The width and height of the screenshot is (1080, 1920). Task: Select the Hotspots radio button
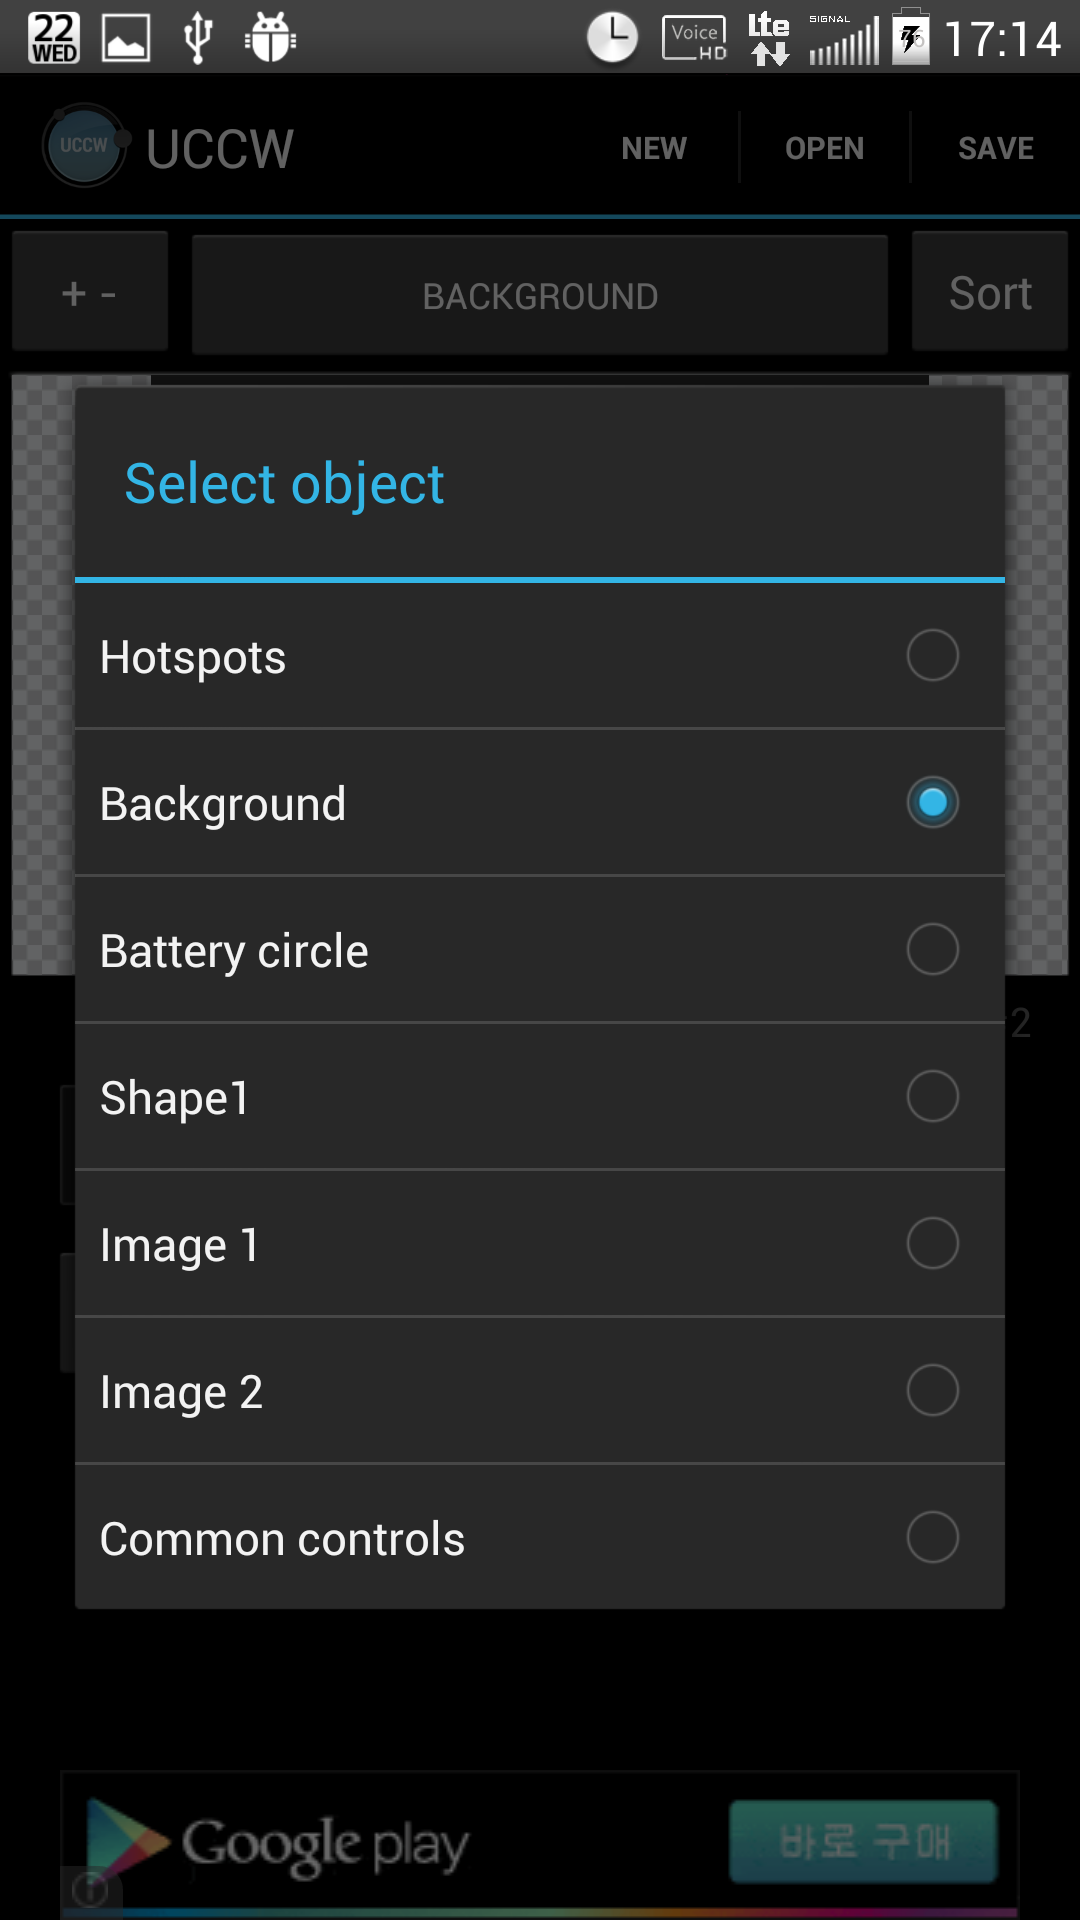pos(932,655)
